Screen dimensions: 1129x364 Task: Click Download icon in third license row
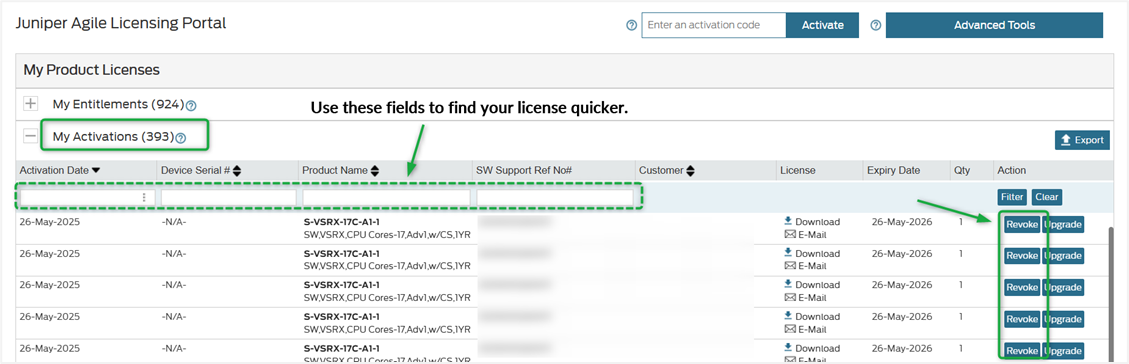[788, 284]
